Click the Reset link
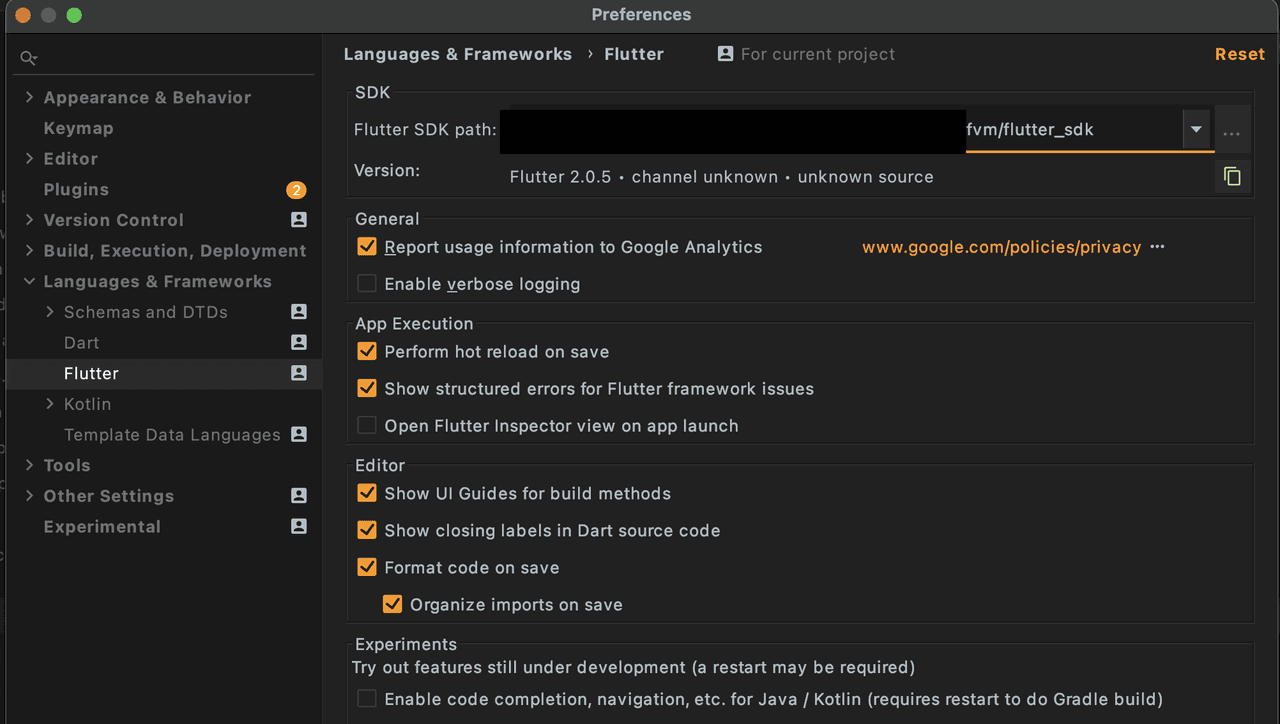The image size is (1280, 724). coord(1239,54)
